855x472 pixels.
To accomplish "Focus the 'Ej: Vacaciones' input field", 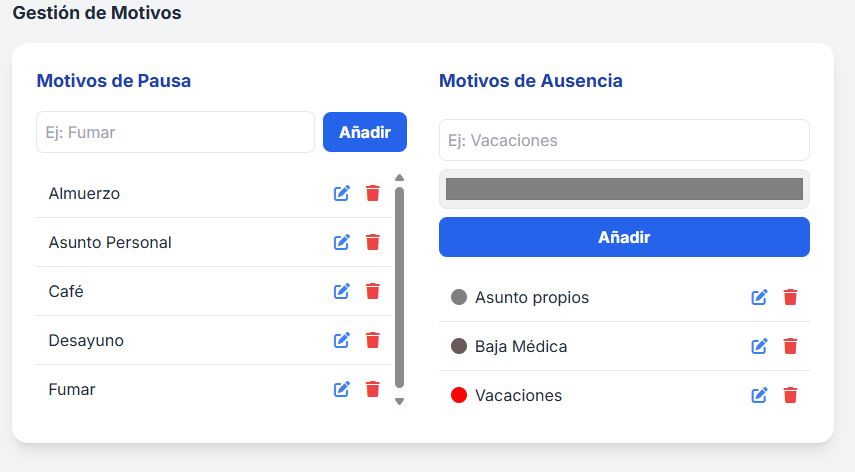I will tap(624, 140).
